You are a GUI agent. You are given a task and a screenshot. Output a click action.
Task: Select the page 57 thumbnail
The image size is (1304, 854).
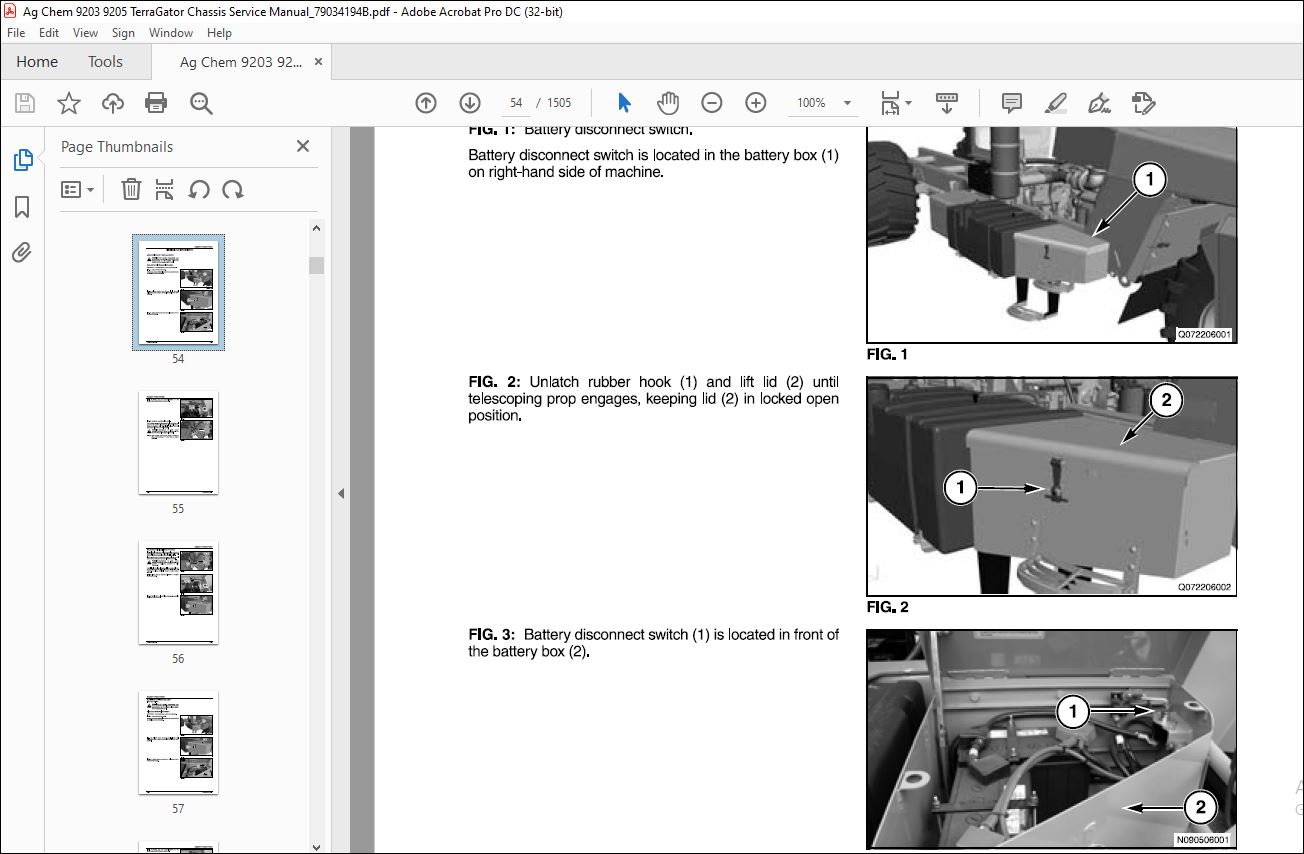[x=178, y=742]
